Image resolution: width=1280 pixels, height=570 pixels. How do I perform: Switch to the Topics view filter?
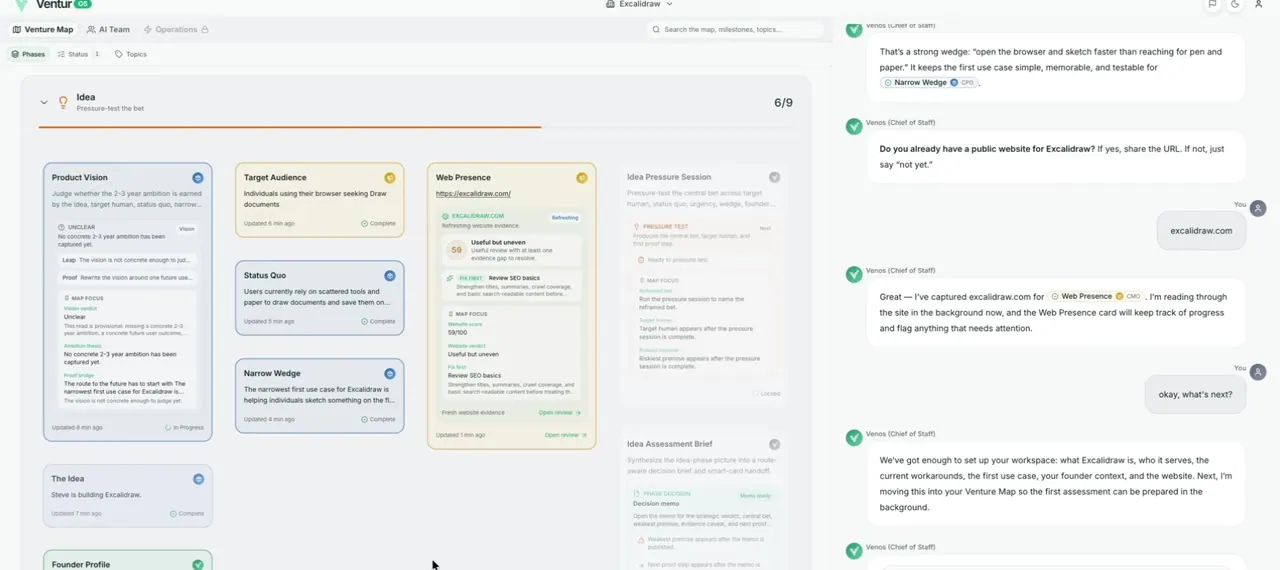[131, 54]
